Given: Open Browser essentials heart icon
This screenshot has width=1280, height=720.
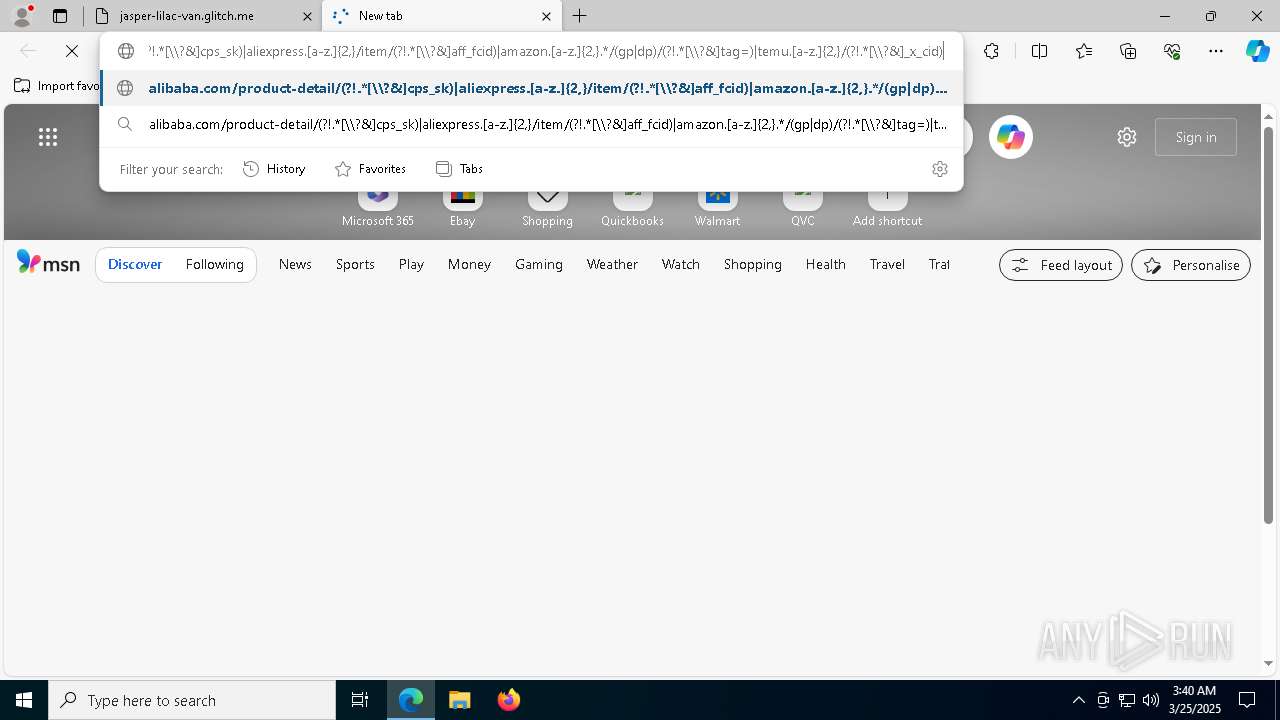Looking at the screenshot, I should 1172,51.
